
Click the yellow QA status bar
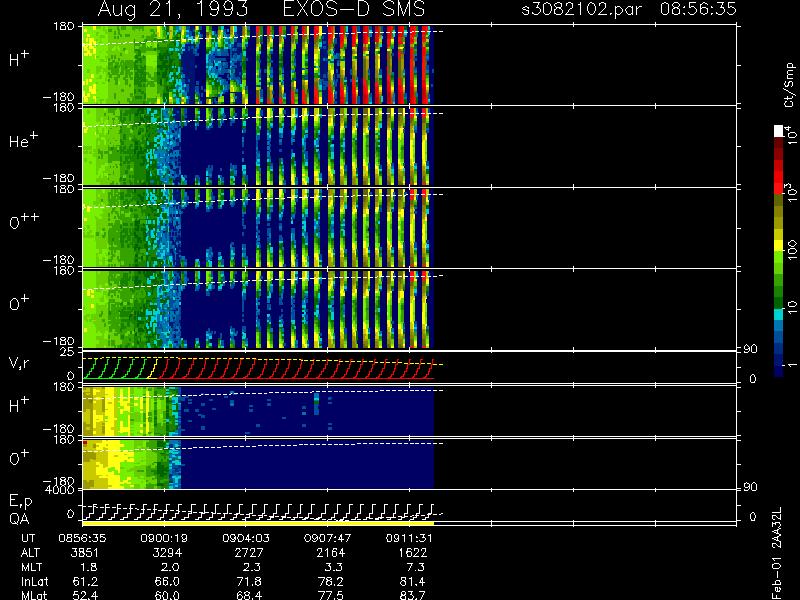tap(258, 523)
